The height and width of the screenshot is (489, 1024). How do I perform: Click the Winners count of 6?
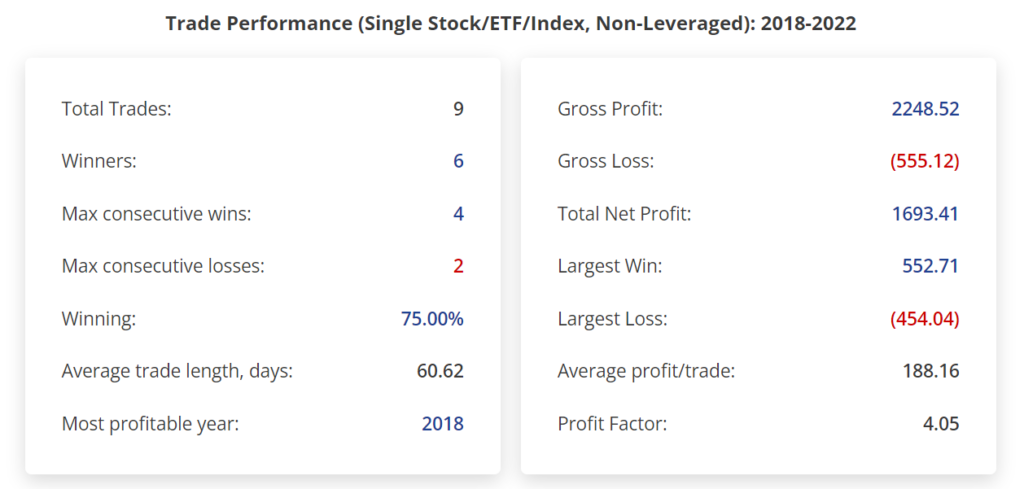(x=458, y=161)
